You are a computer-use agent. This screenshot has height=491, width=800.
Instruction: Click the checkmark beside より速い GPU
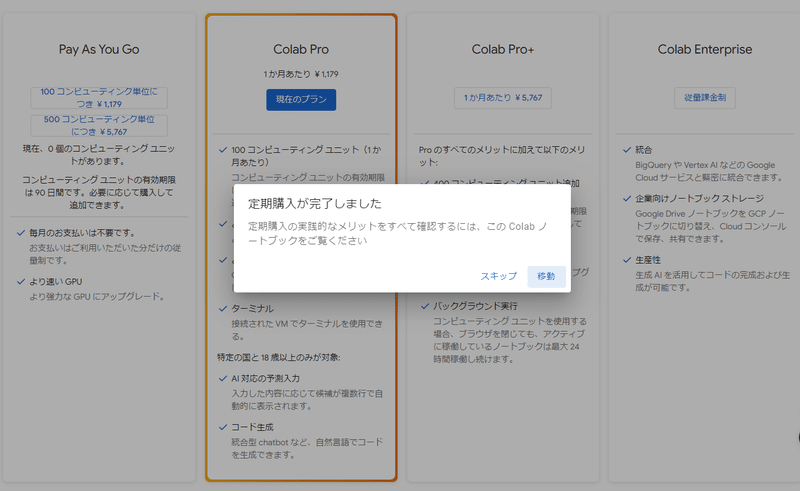(x=21, y=282)
